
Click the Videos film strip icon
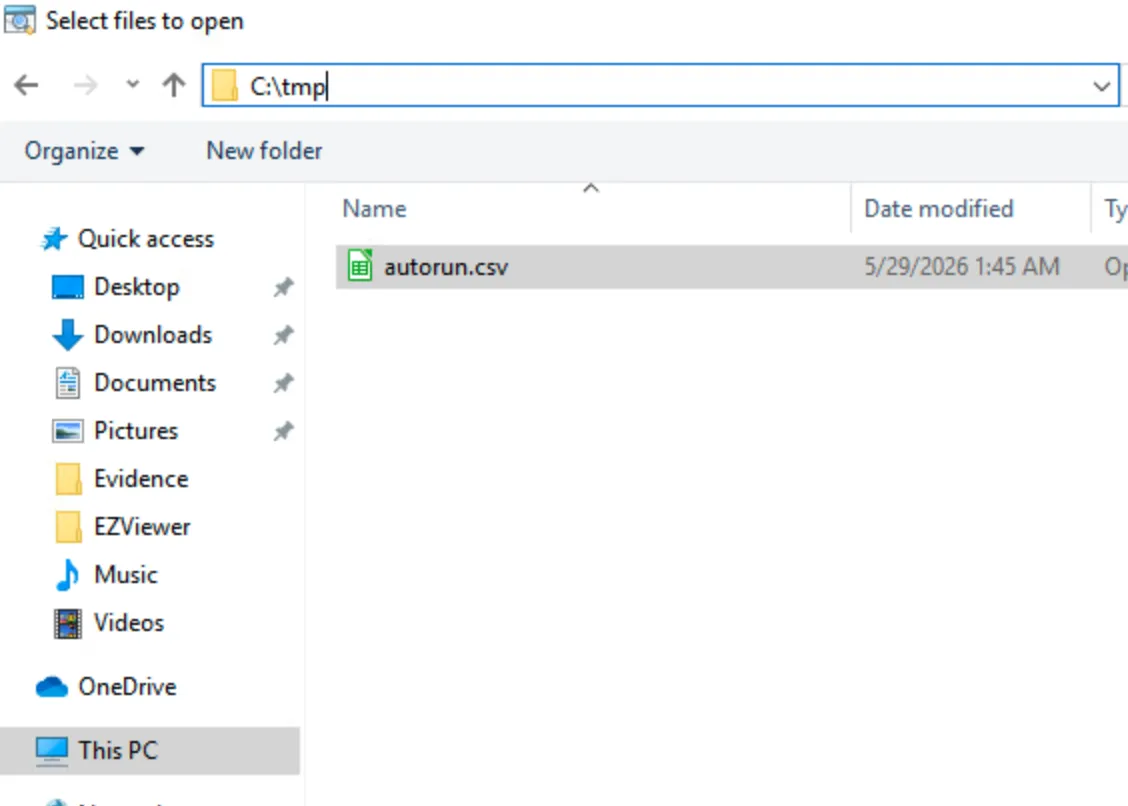pyautogui.click(x=68, y=623)
